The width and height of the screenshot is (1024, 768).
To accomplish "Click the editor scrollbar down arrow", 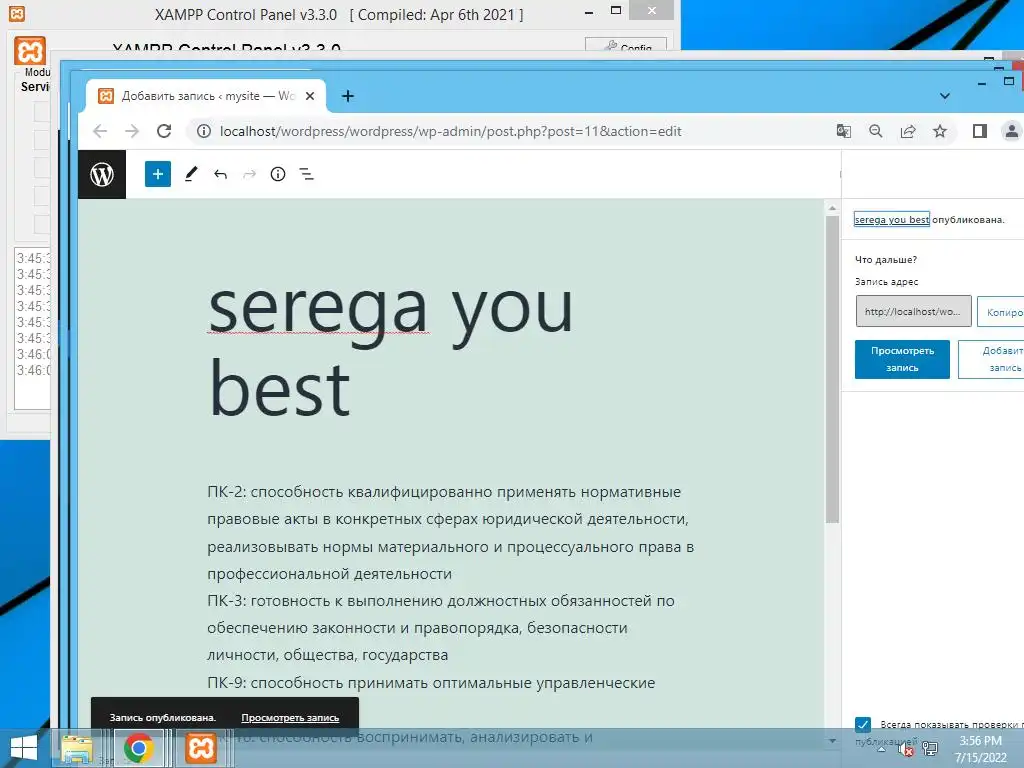I will 832,741.
